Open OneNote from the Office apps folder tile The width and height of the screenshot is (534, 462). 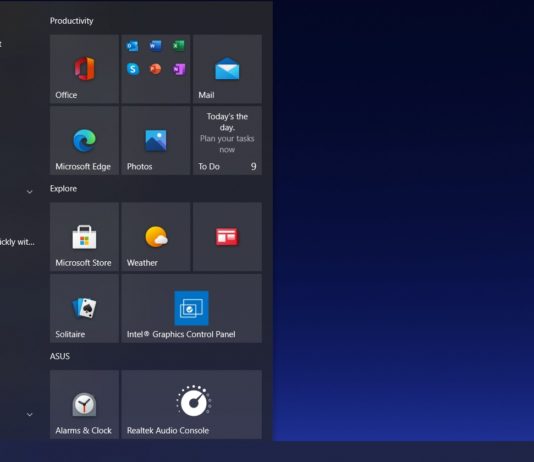179,69
